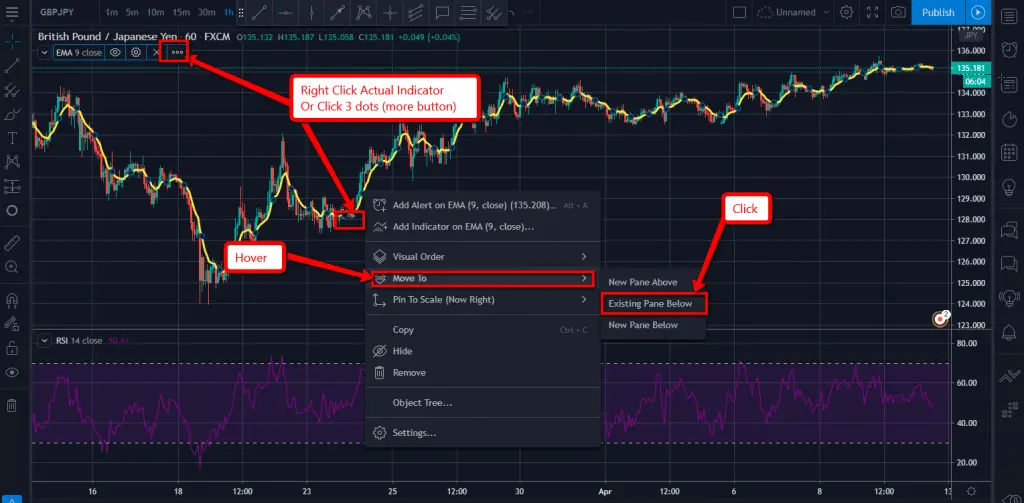The width and height of the screenshot is (1024, 503).
Task: Open the main hamburger menu
Action: point(12,12)
